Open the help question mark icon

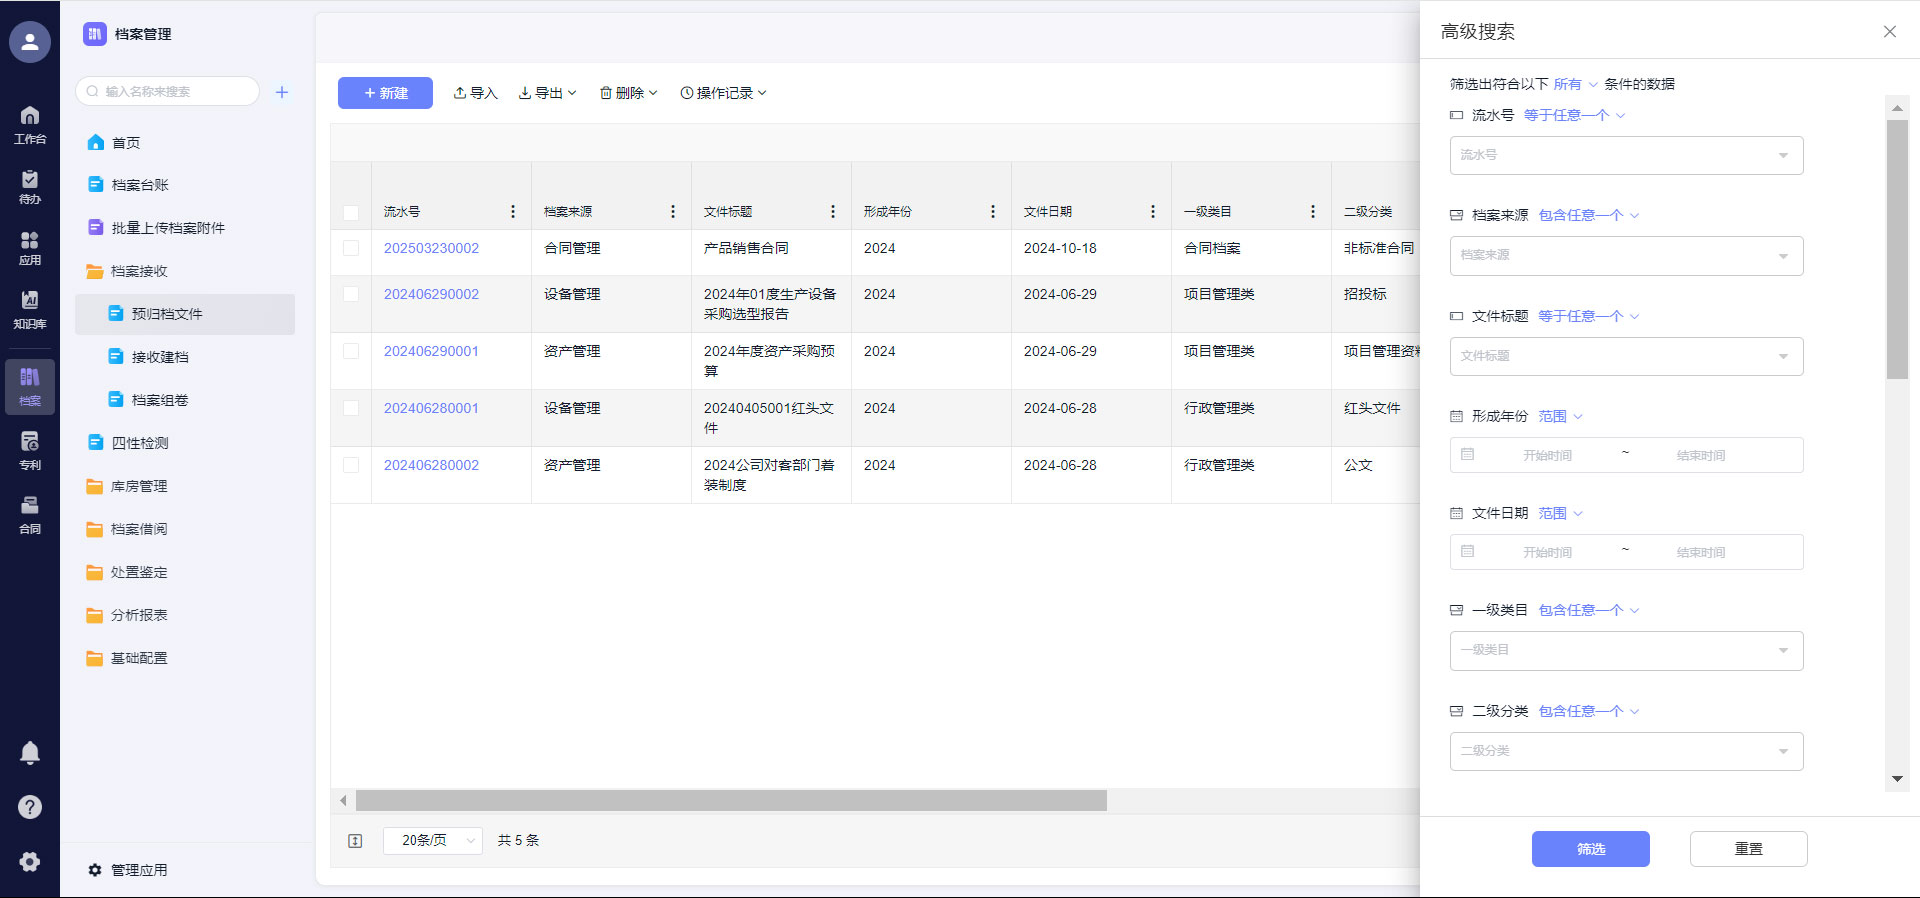pos(30,807)
